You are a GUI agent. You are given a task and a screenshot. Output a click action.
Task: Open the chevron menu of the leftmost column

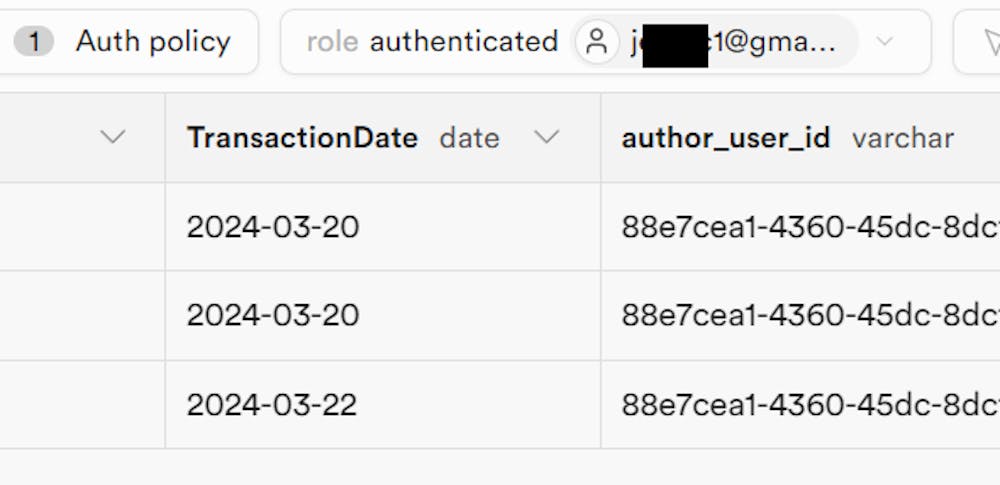tap(114, 138)
